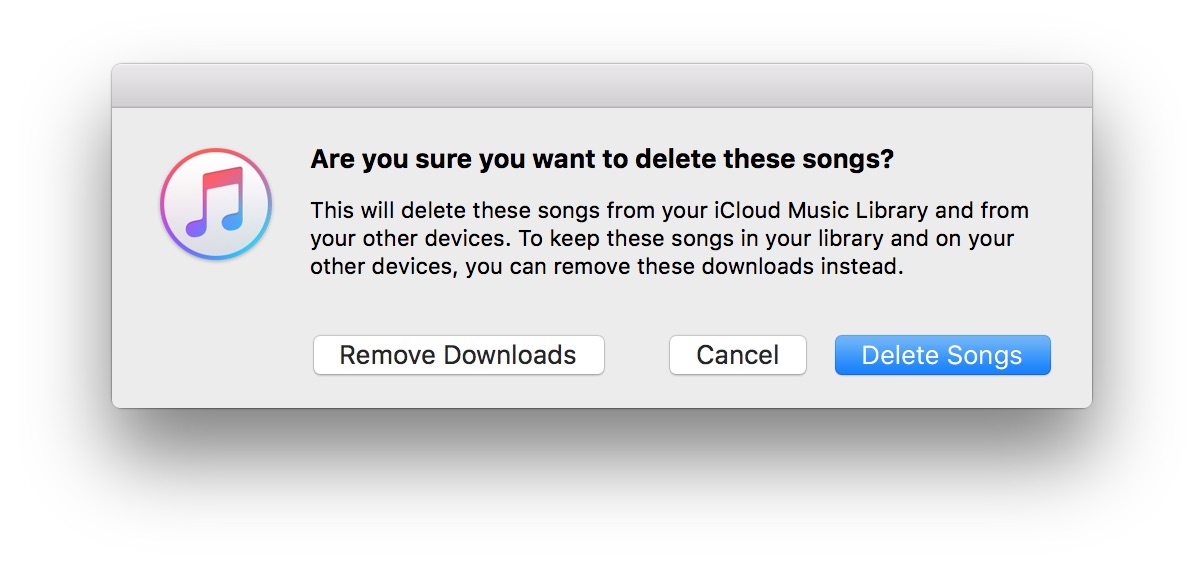Click the dialog's gray title bar
This screenshot has width=1204, height=568.
(602, 85)
